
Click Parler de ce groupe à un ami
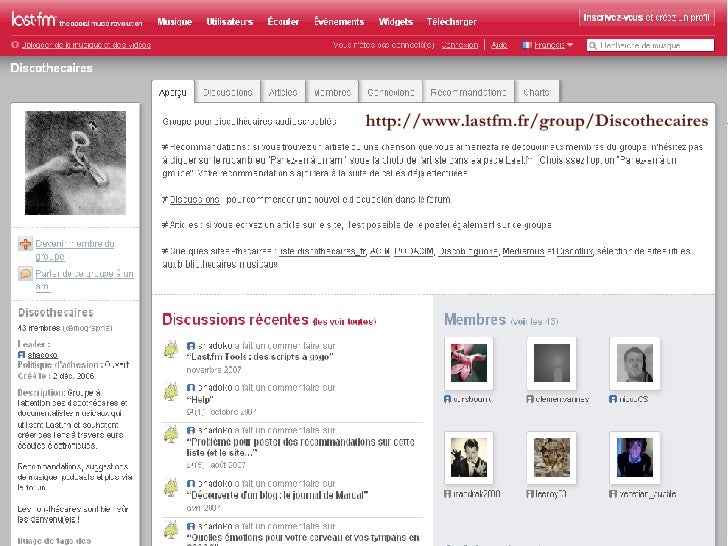[84, 280]
